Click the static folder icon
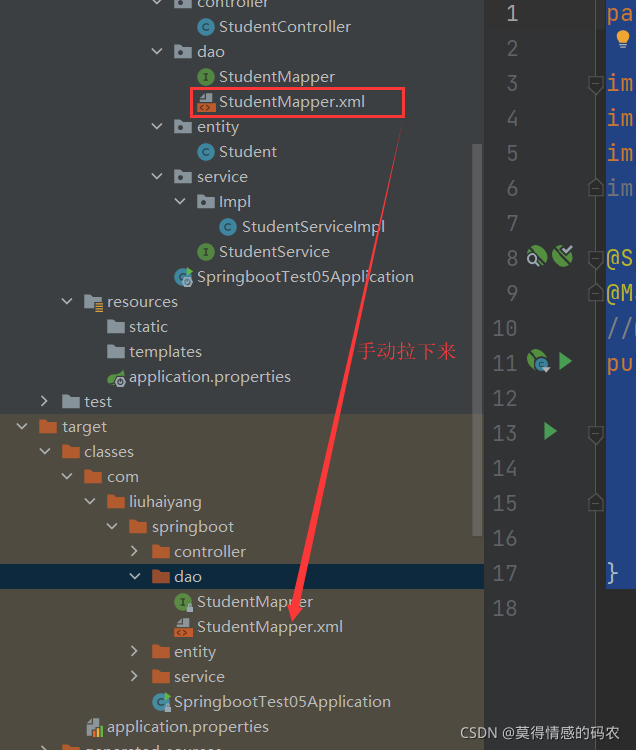The image size is (636, 750). click(x=116, y=327)
